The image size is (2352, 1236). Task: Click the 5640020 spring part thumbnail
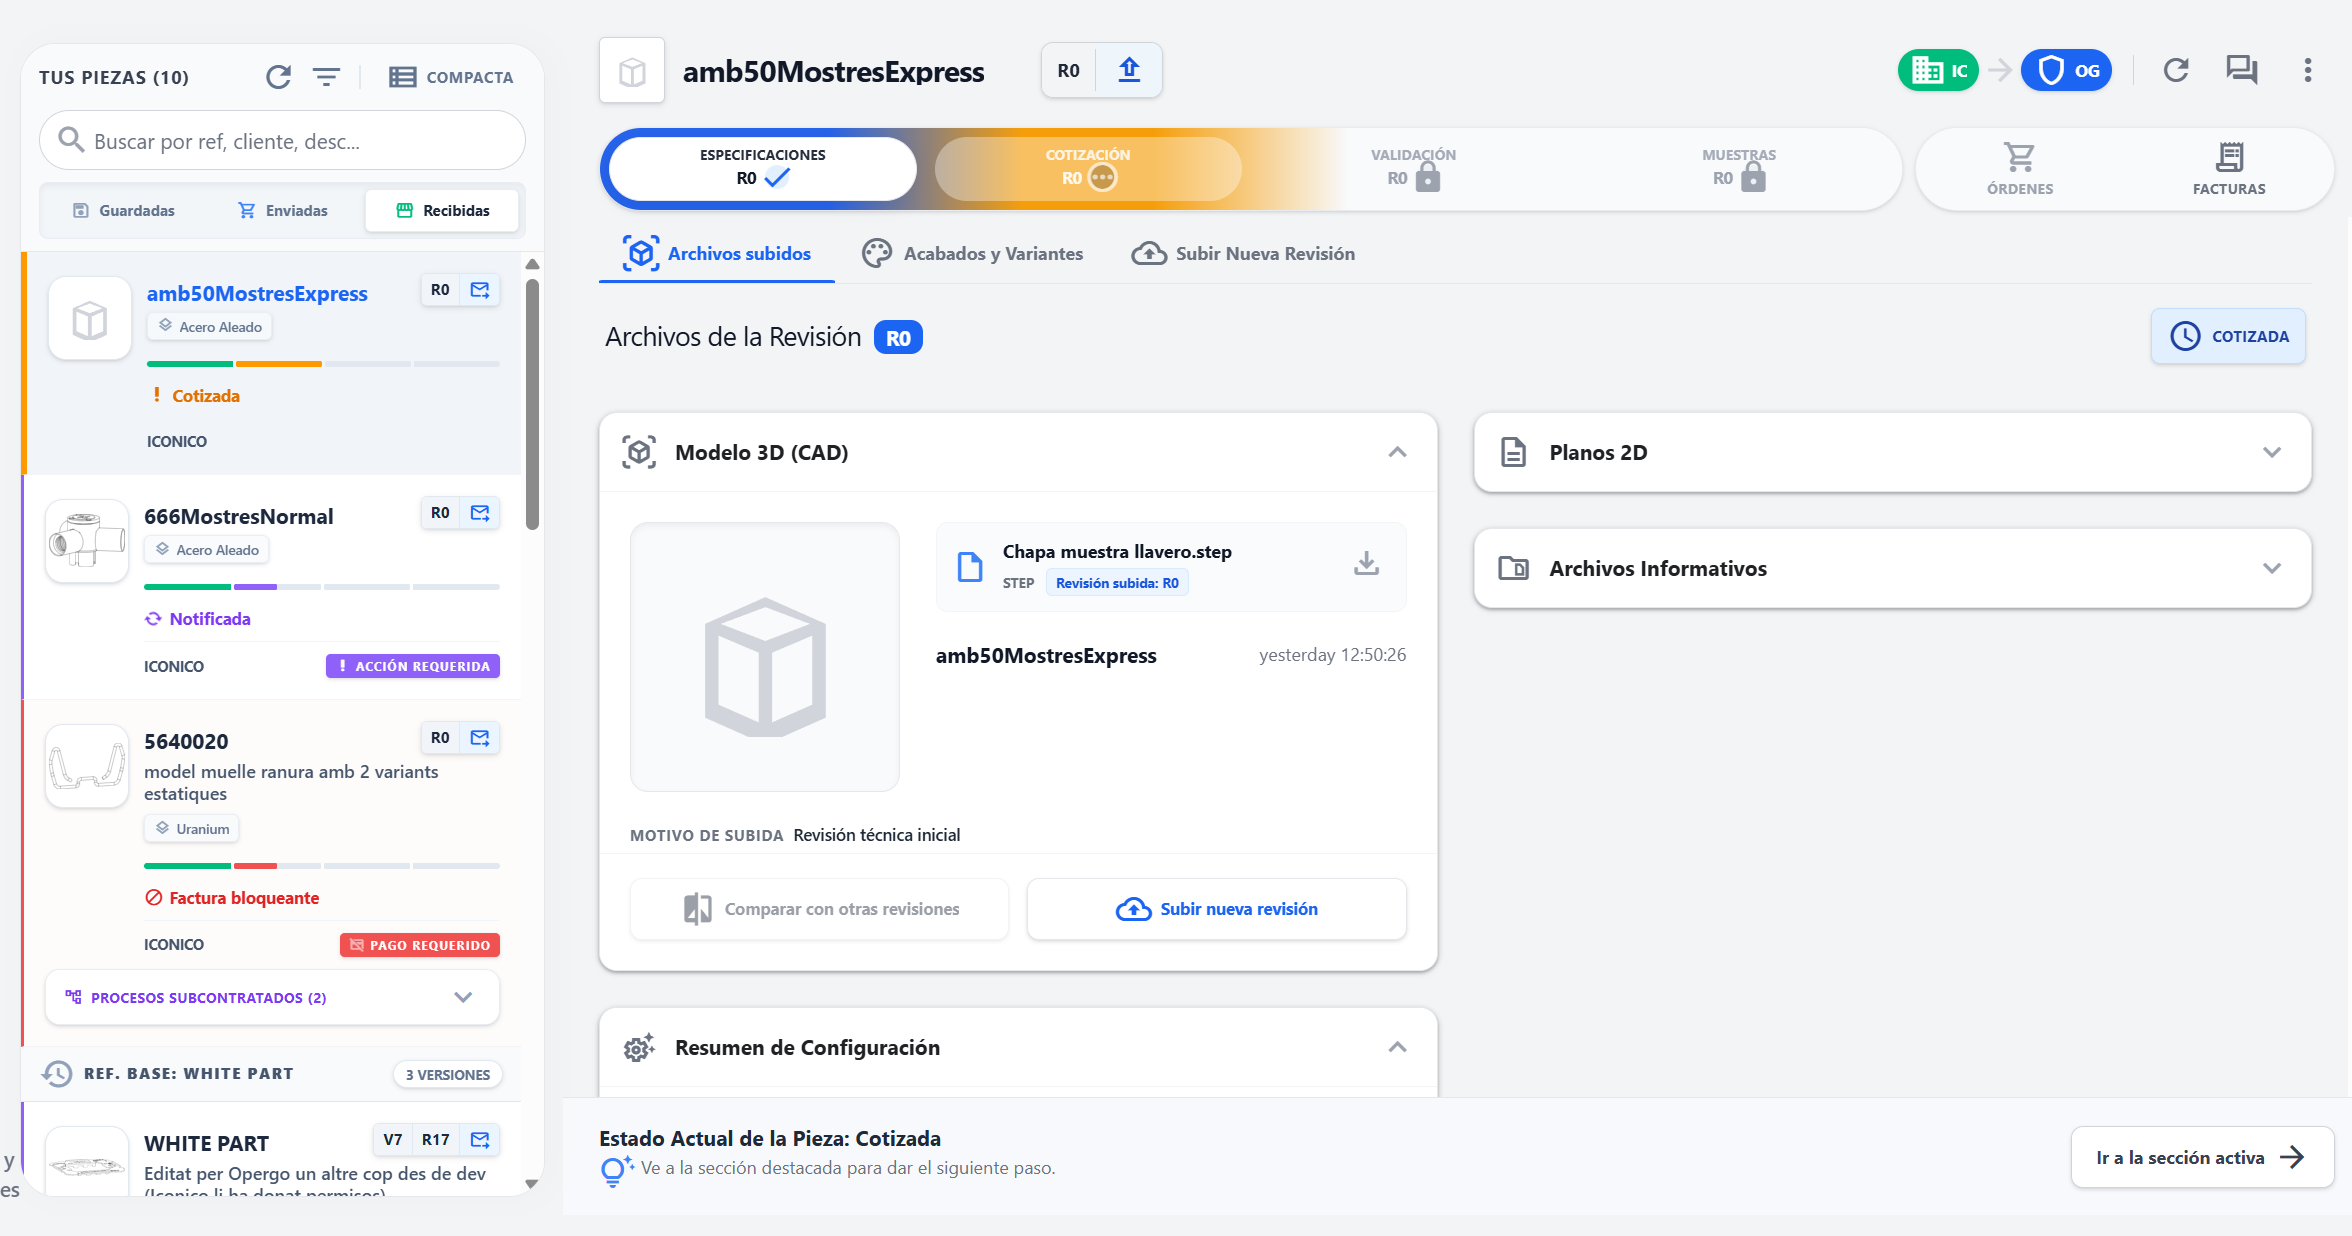click(87, 765)
